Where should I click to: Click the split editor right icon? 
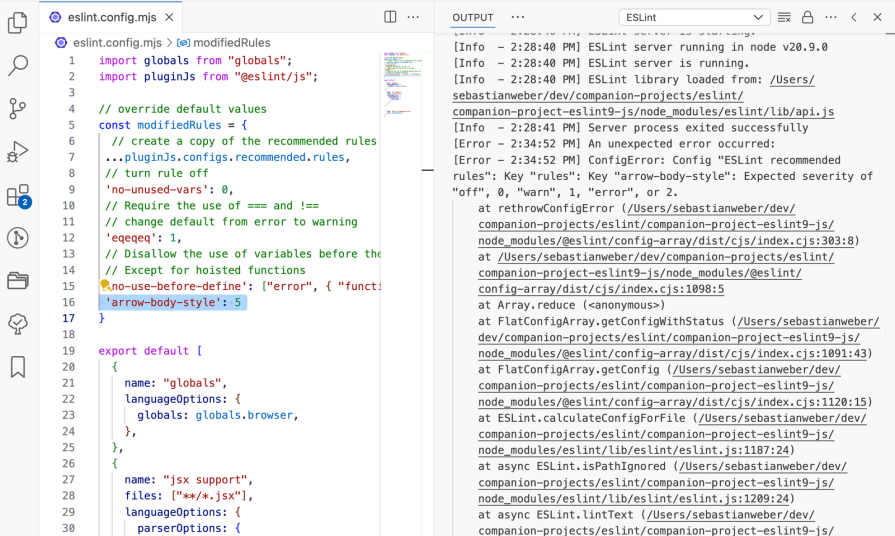click(390, 17)
